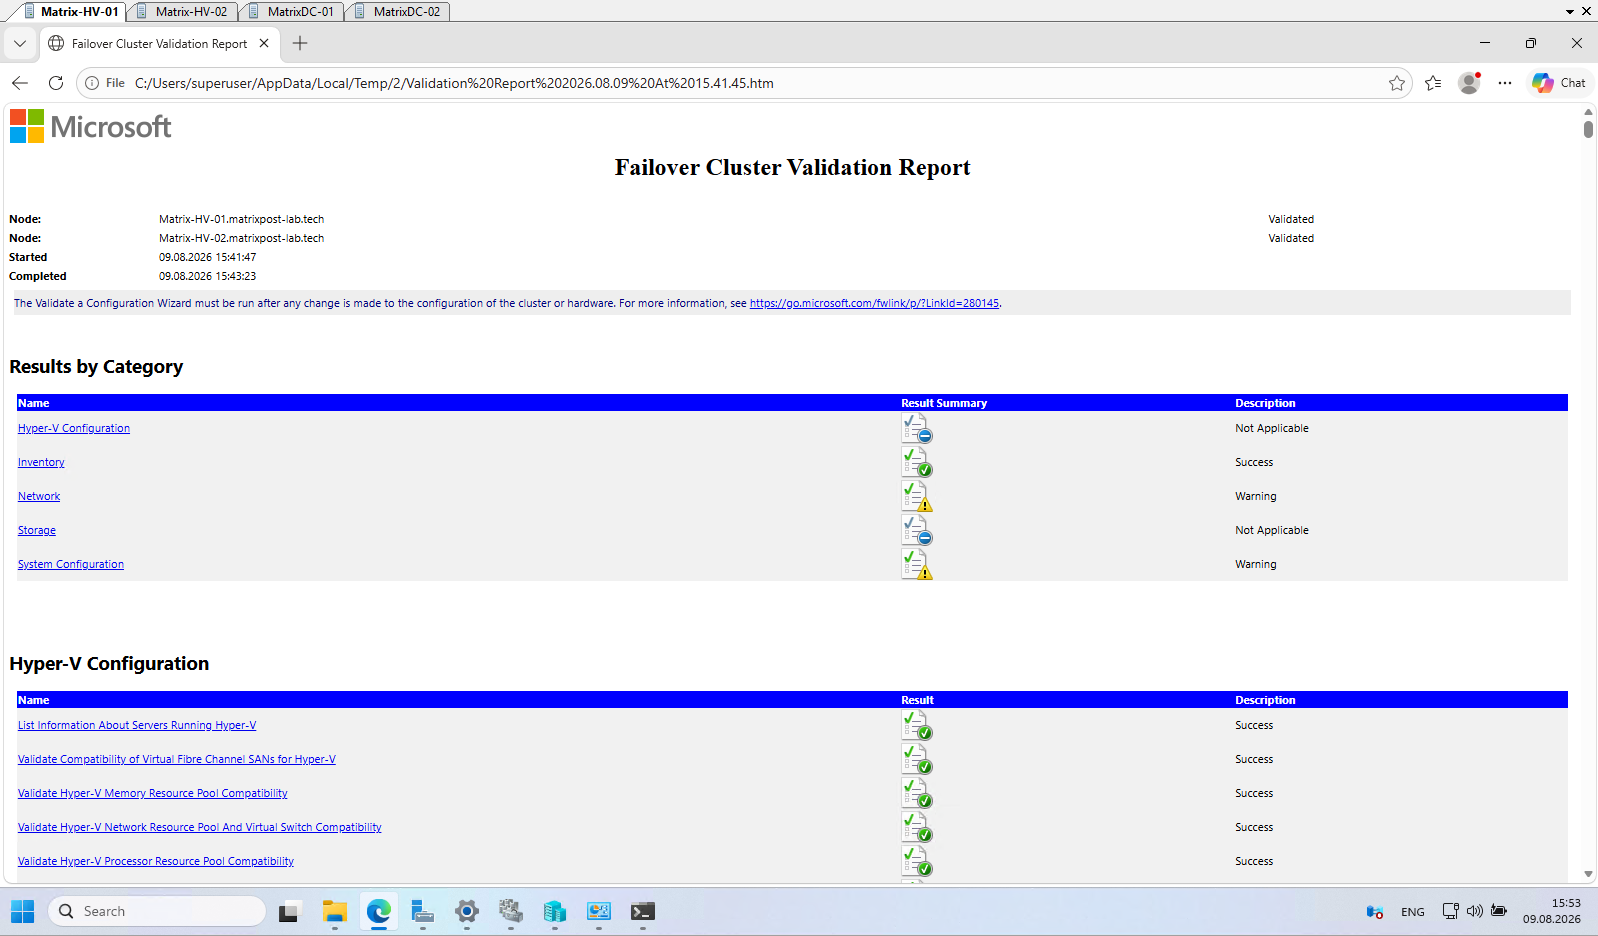Reload the validation report page
1598x936 pixels.
[x=56, y=83]
